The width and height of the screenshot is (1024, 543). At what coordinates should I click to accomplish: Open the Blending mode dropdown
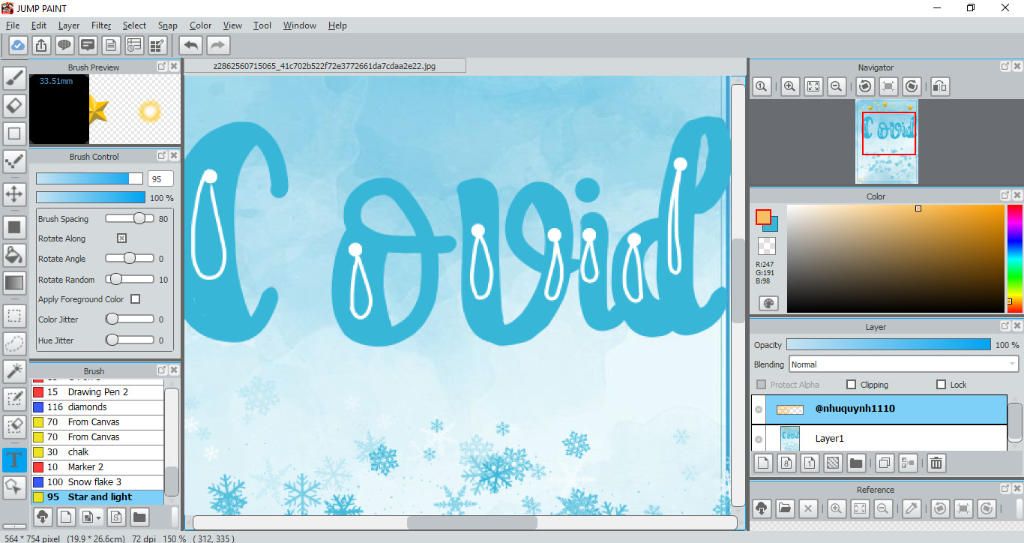(904, 365)
